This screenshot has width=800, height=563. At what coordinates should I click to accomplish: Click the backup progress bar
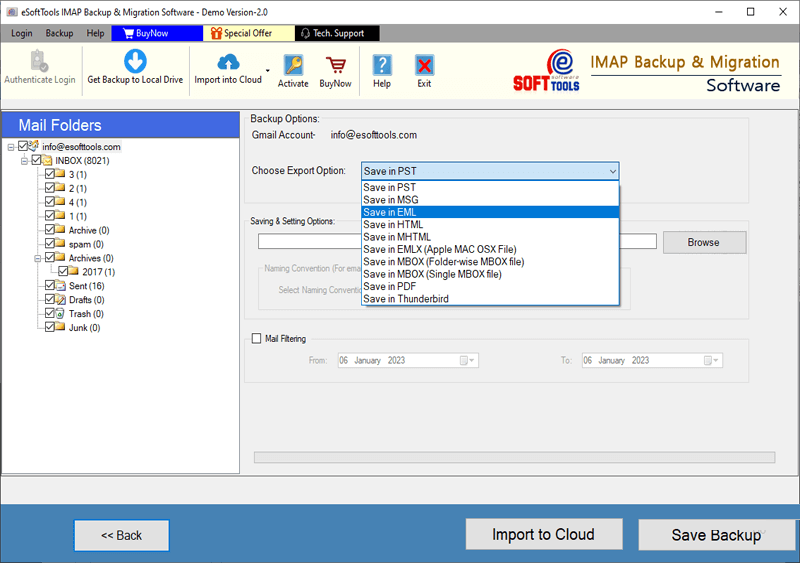(x=514, y=457)
